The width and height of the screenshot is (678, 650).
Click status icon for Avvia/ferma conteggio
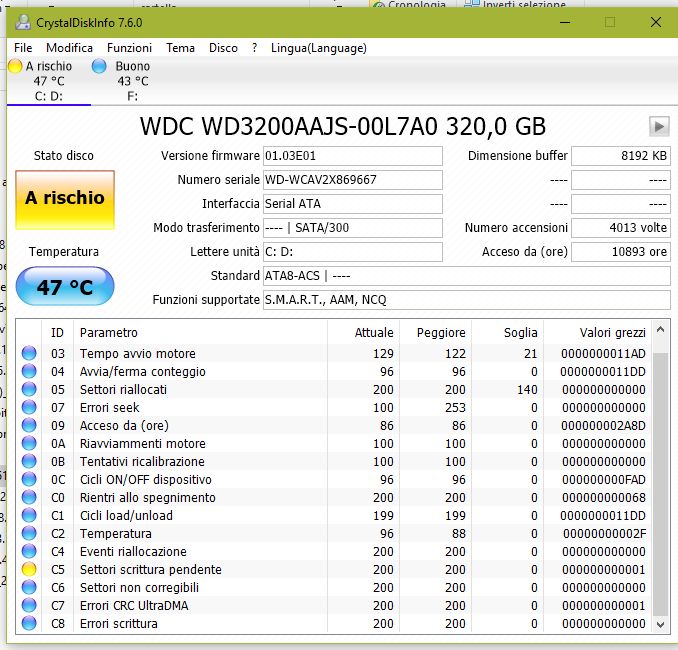pos(29,371)
